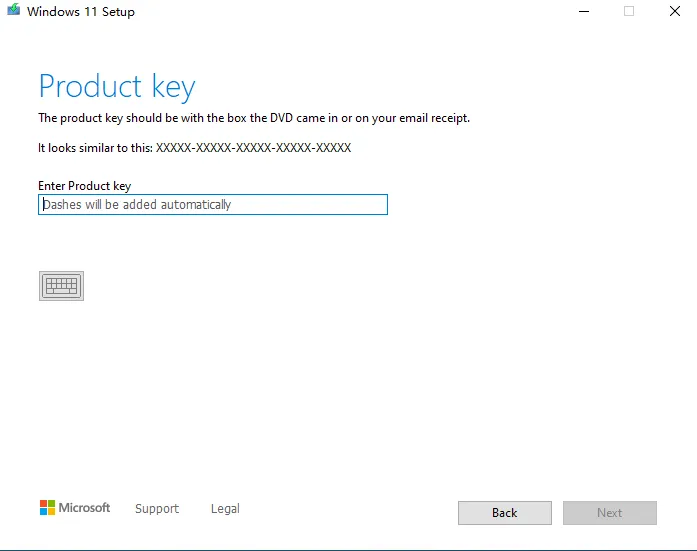Viewport: 697px width, 551px height.
Task: Click the Enter Product key label
Action: [x=84, y=186]
